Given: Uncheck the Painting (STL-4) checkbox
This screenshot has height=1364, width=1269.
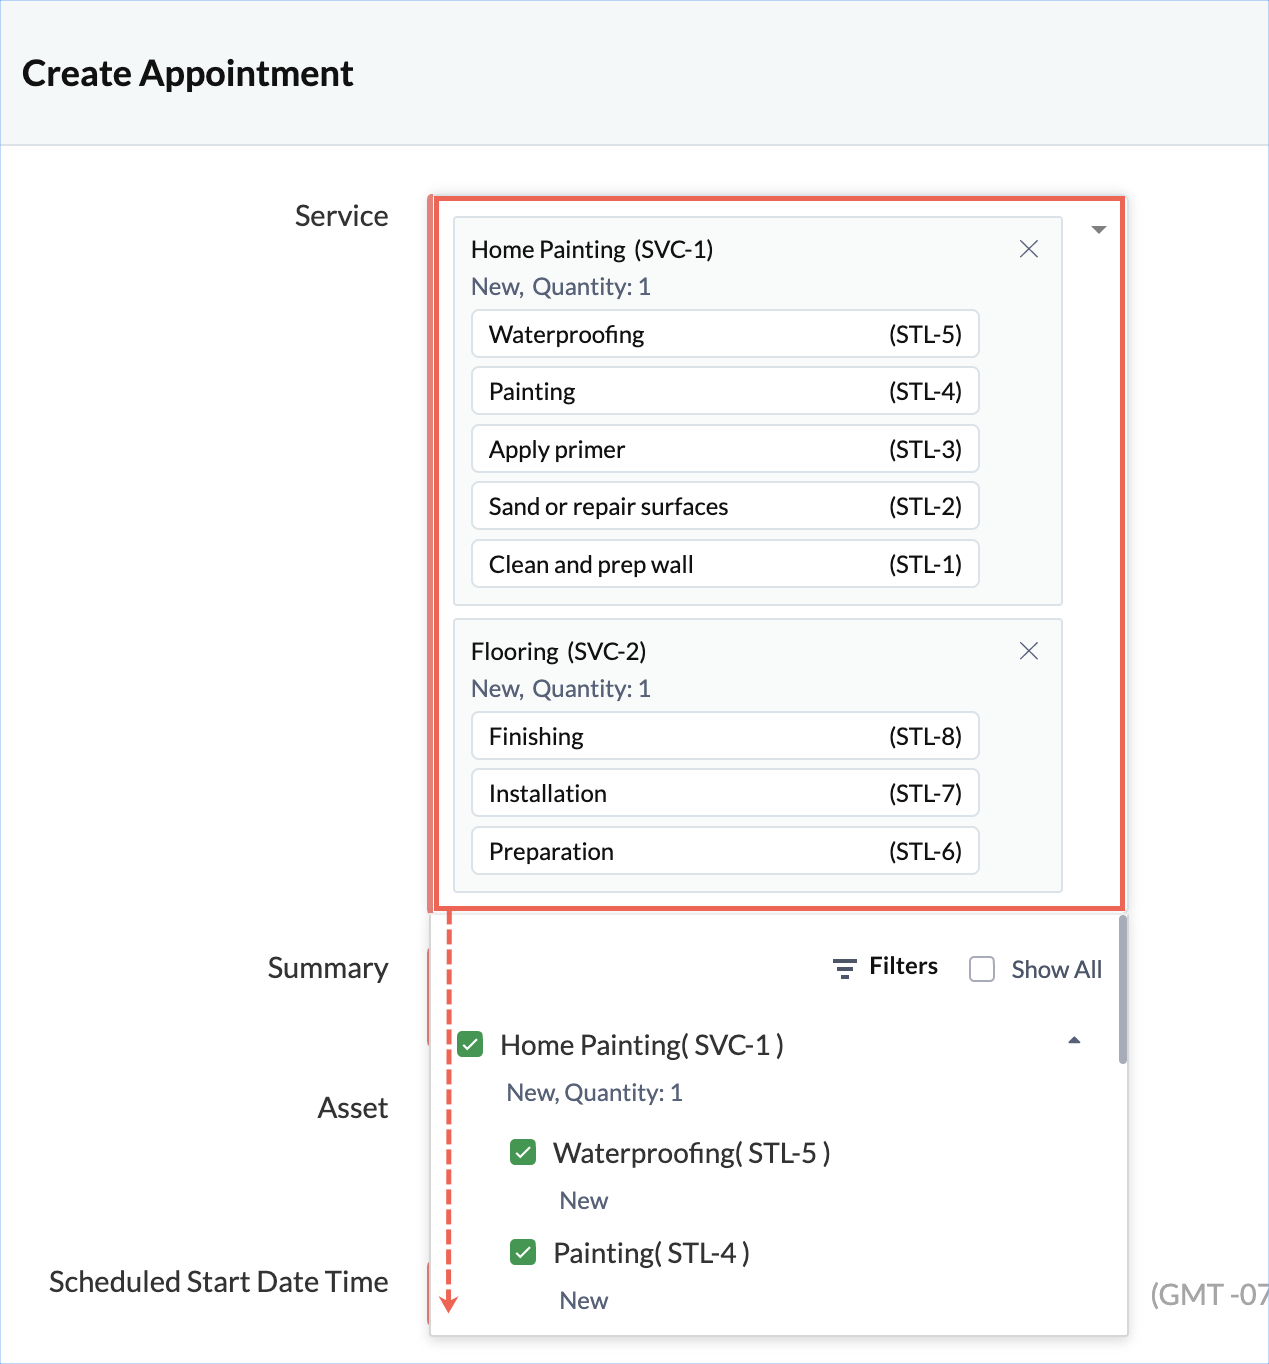Looking at the screenshot, I should [523, 1252].
